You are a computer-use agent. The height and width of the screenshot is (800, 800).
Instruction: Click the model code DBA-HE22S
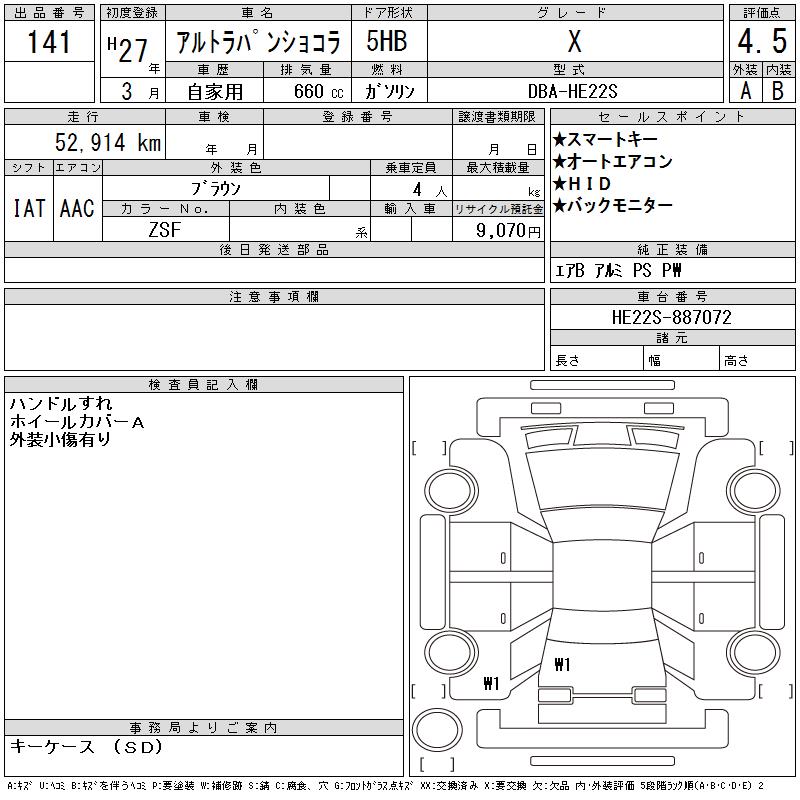click(x=572, y=91)
